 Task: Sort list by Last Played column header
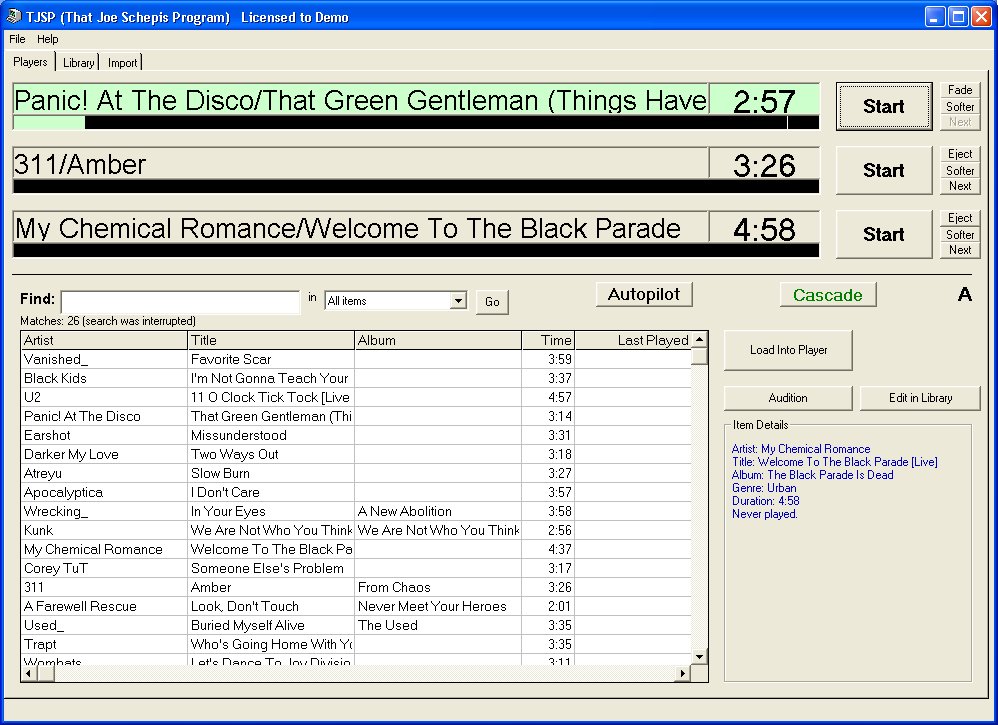pyautogui.click(x=633, y=341)
